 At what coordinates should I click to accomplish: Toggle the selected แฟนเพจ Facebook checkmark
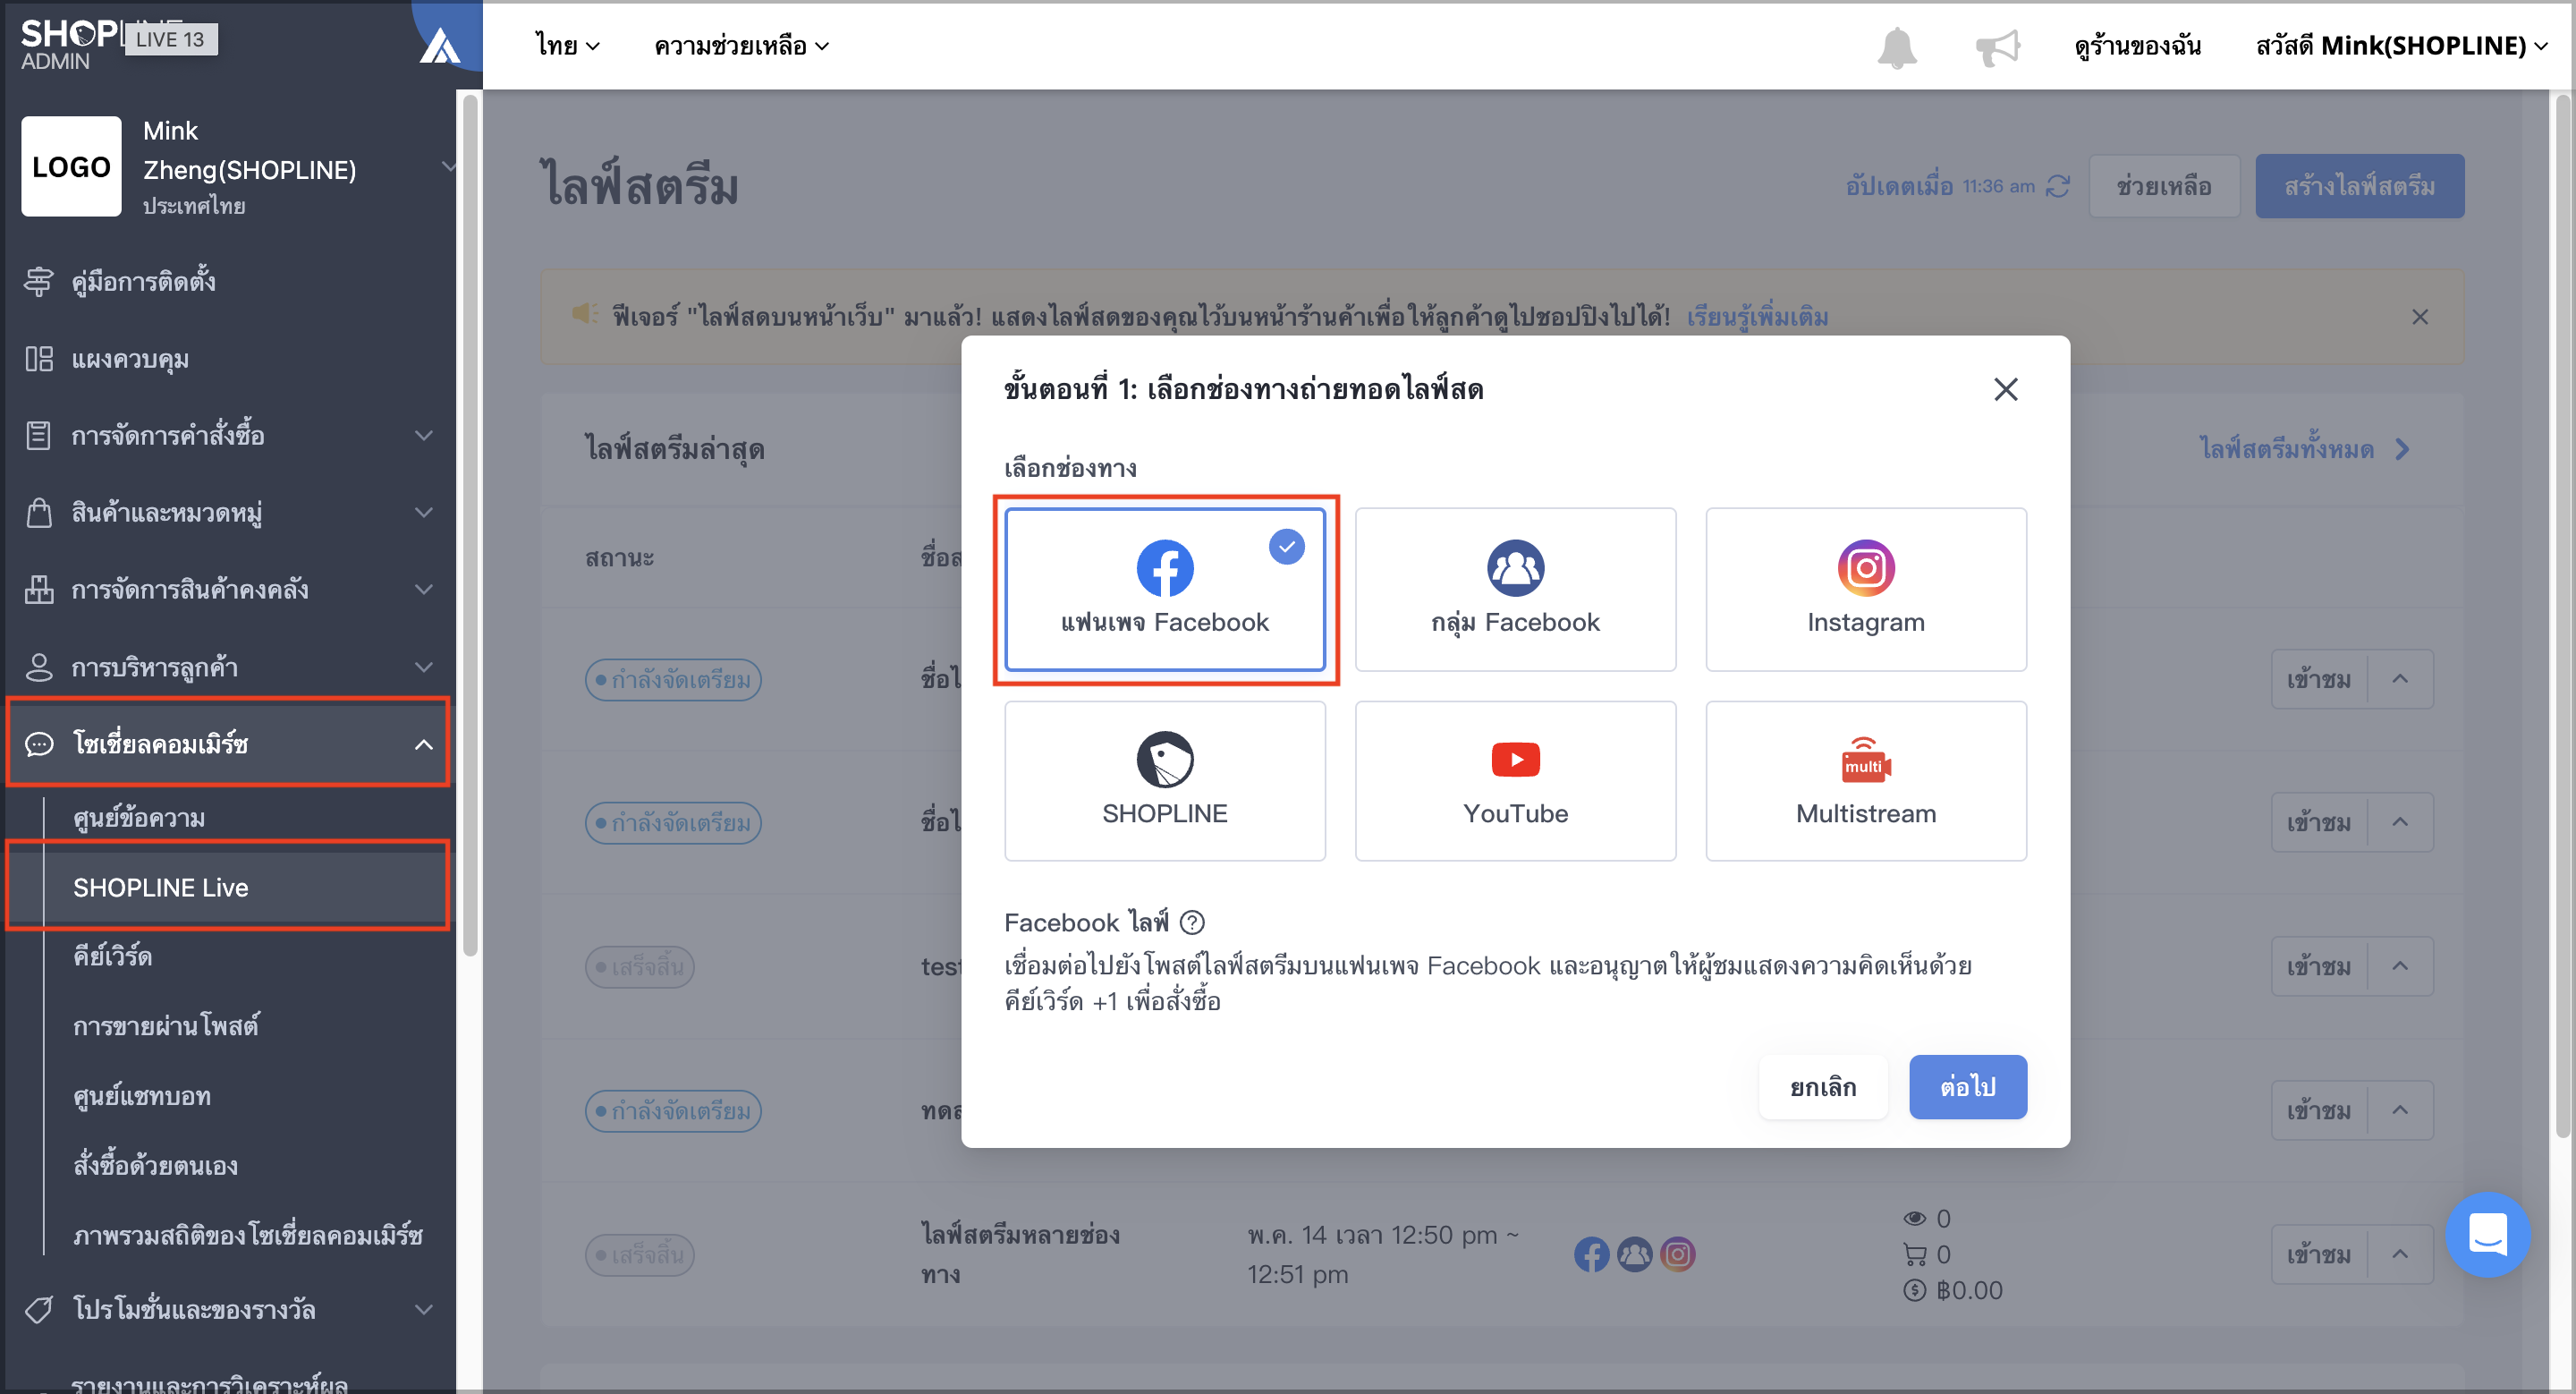click(1287, 547)
